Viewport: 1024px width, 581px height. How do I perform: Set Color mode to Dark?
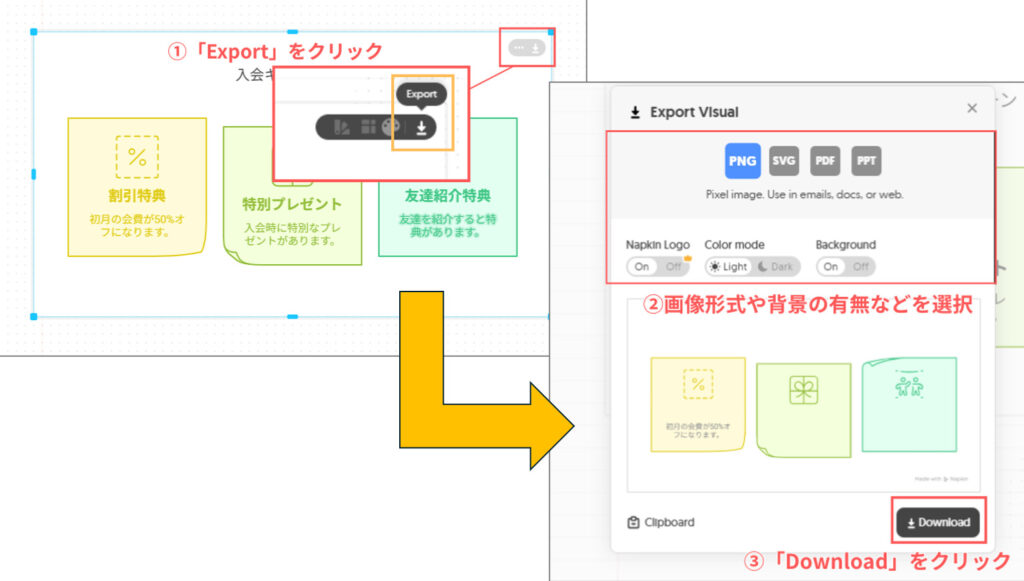[x=775, y=266]
